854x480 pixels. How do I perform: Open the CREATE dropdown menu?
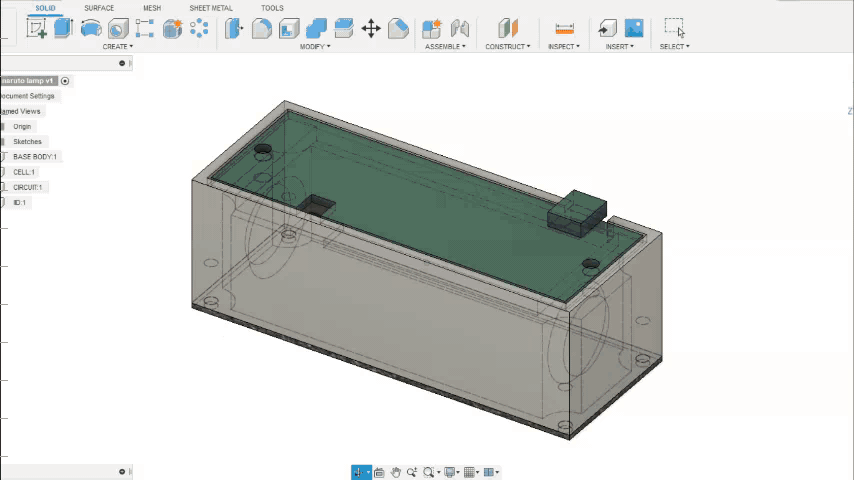pyautogui.click(x=117, y=47)
